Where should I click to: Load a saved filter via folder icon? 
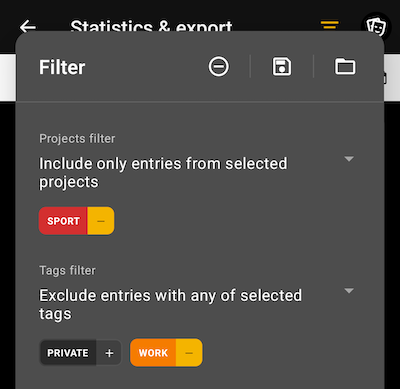tap(345, 66)
